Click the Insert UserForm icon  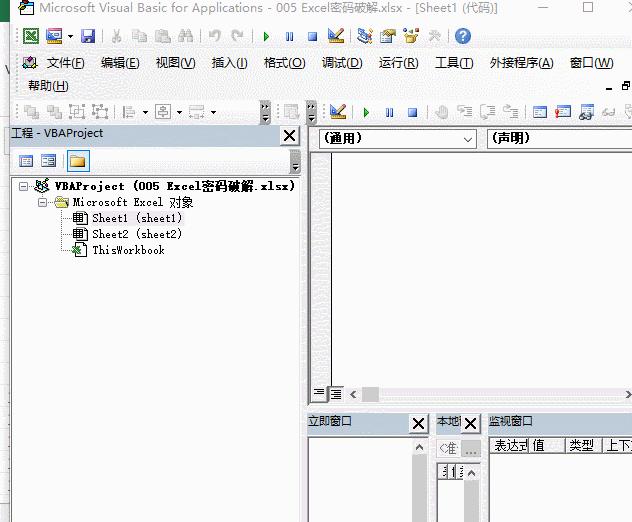pyautogui.click(x=54, y=36)
